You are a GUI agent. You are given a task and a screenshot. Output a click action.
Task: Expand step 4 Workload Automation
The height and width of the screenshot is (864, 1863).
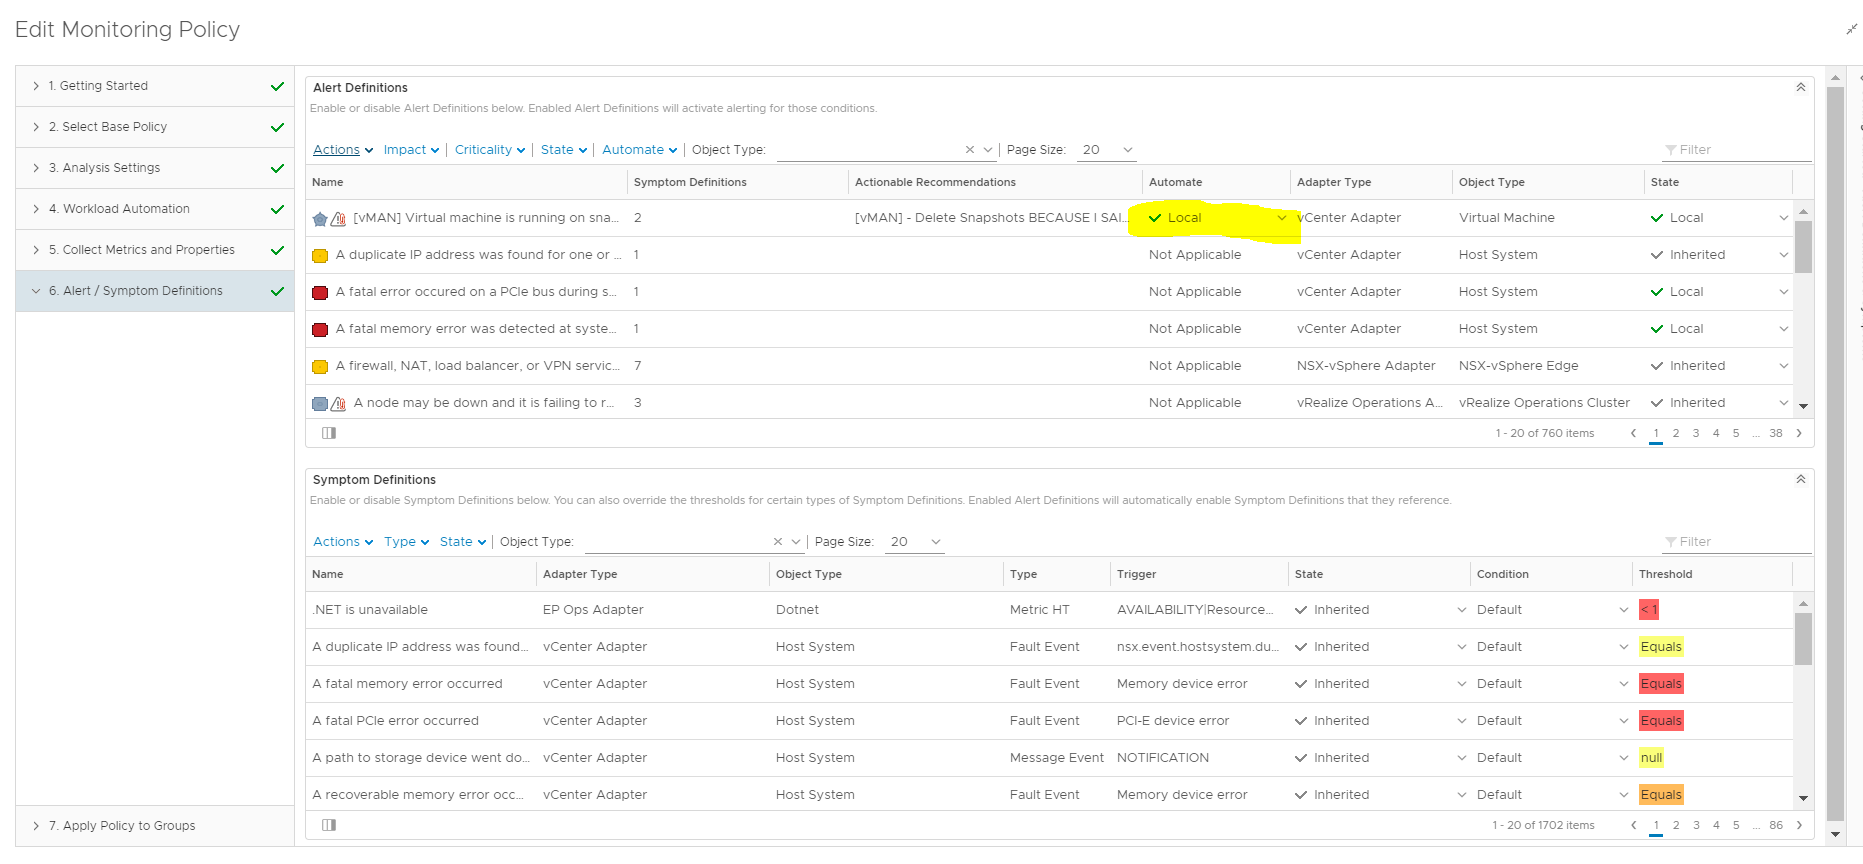coord(36,209)
